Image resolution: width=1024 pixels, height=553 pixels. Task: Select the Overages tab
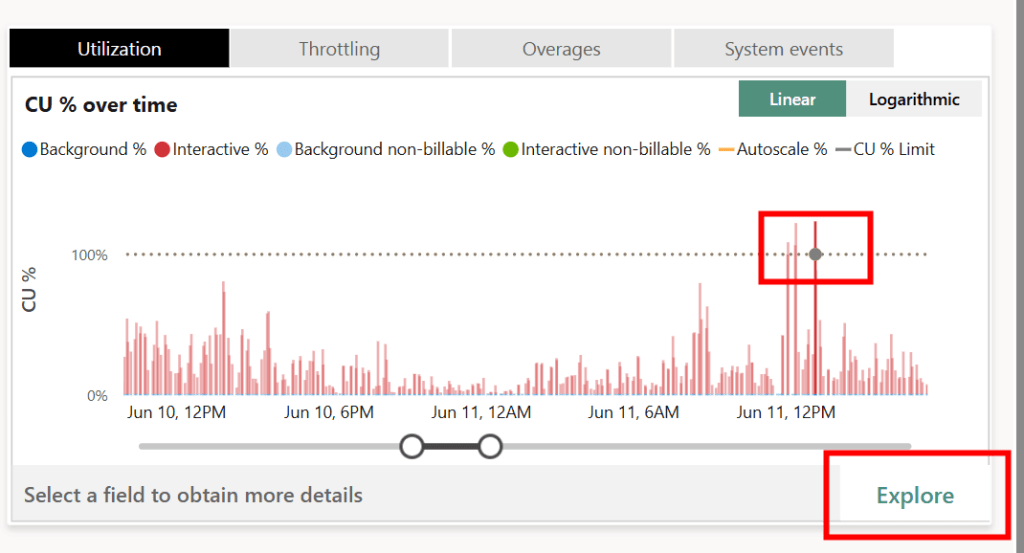[560, 48]
